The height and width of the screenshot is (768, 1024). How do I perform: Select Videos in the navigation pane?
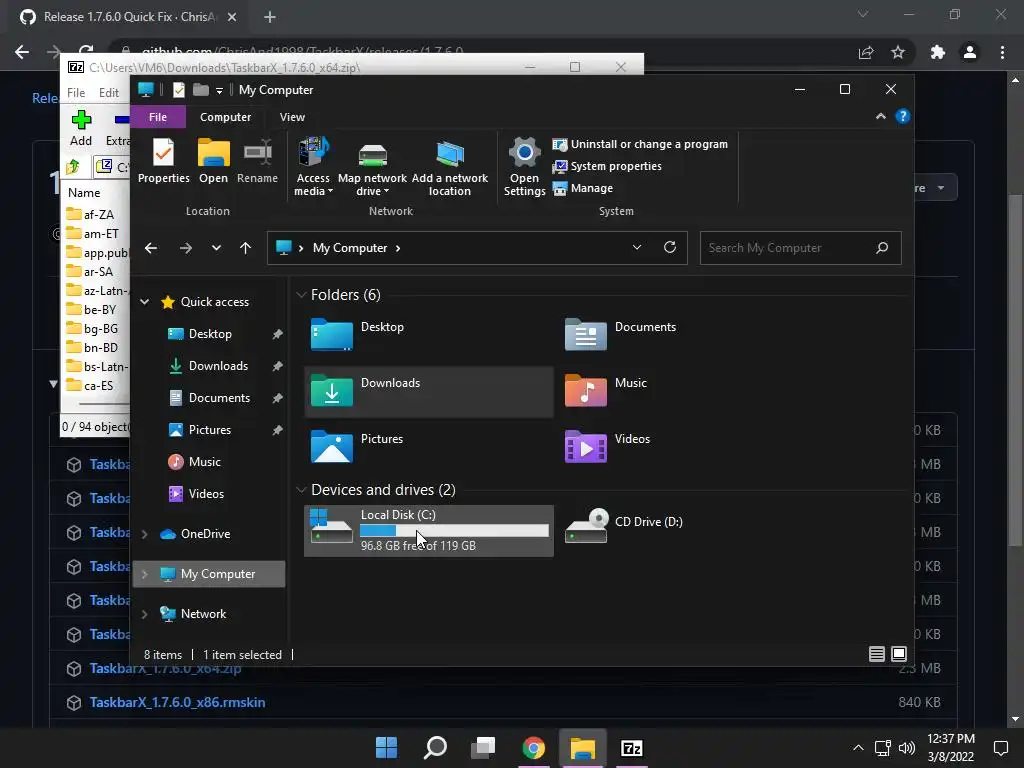pyautogui.click(x=206, y=494)
